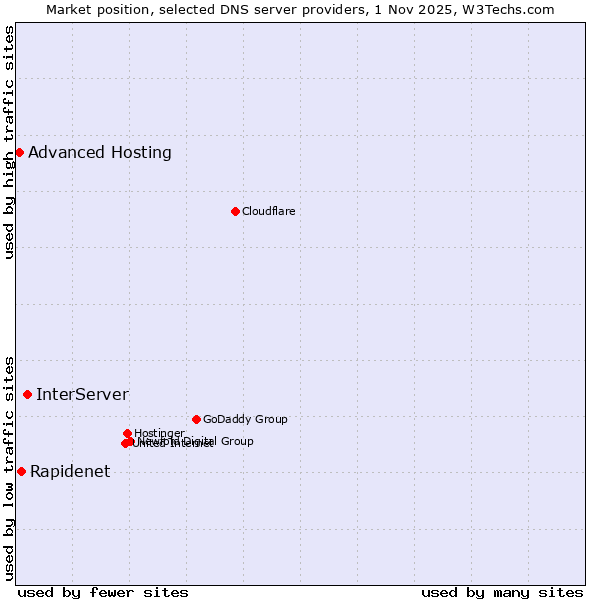
Task: Click the Advanced Hosting red marker
Action: point(19,152)
